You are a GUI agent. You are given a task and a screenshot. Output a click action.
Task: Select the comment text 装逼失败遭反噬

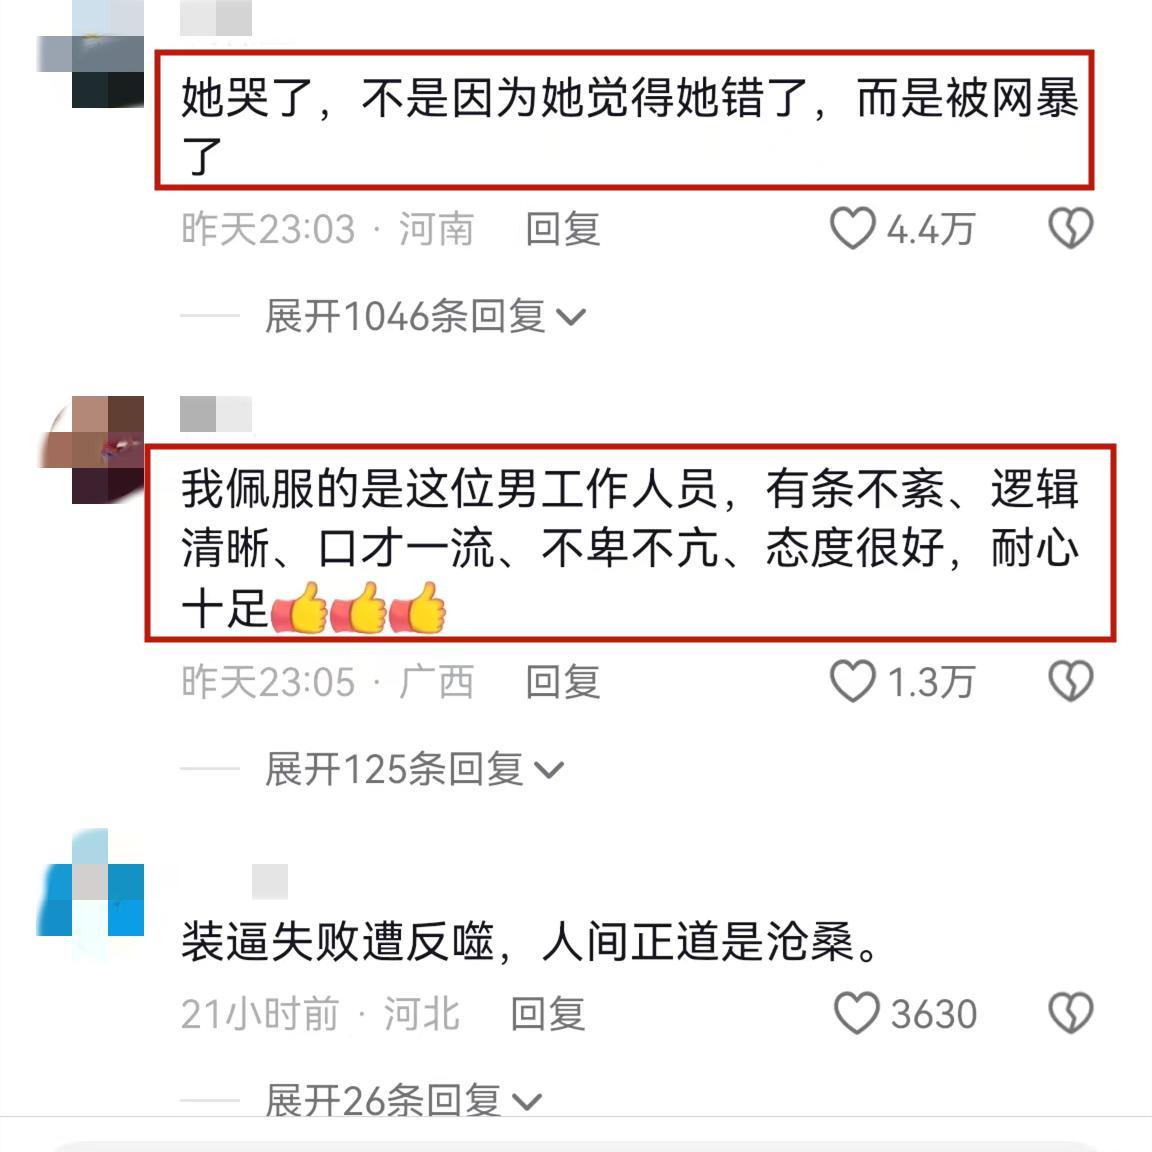(x=529, y=941)
